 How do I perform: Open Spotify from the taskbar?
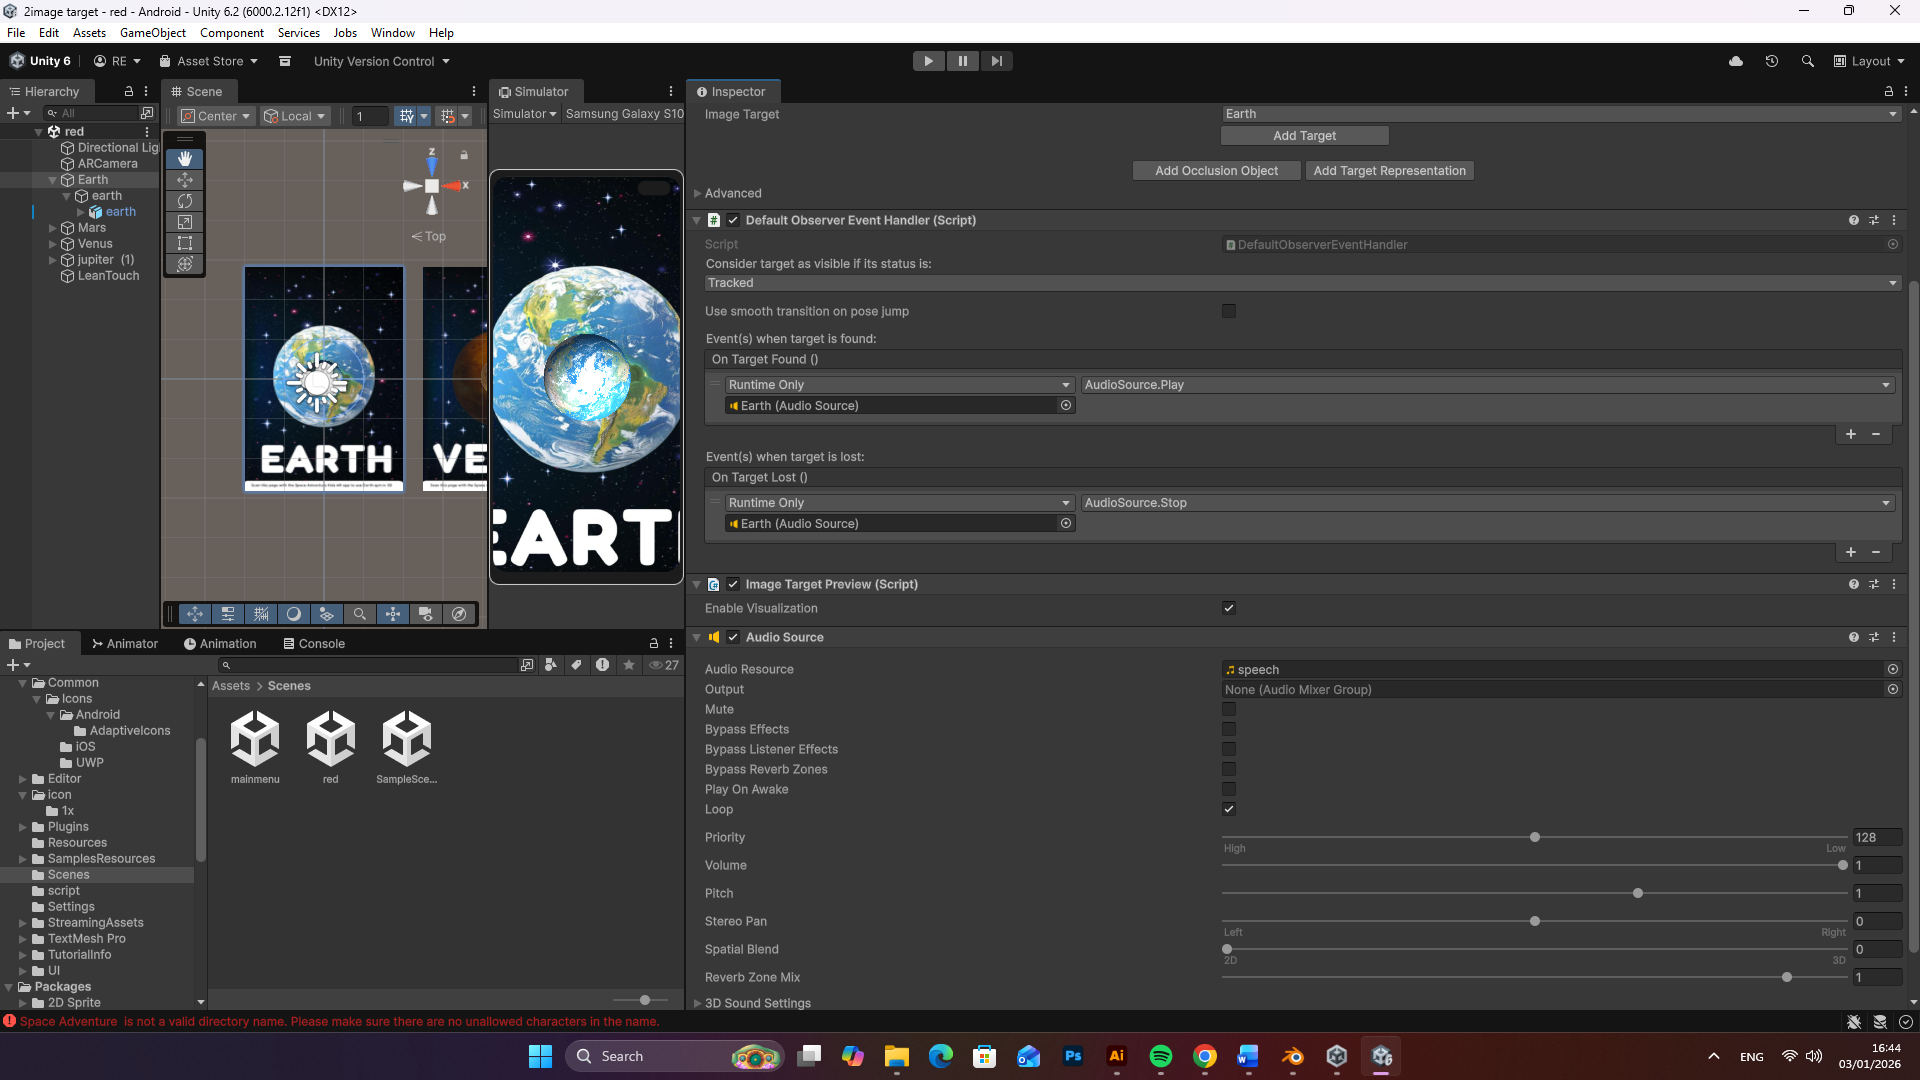(1160, 1056)
